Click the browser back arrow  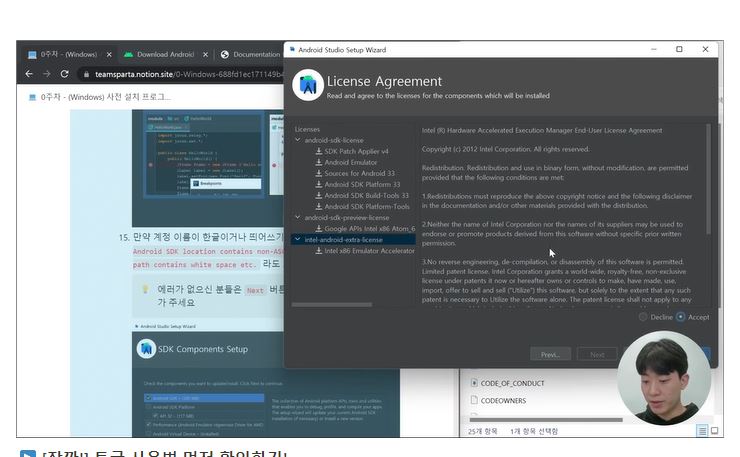click(x=29, y=74)
